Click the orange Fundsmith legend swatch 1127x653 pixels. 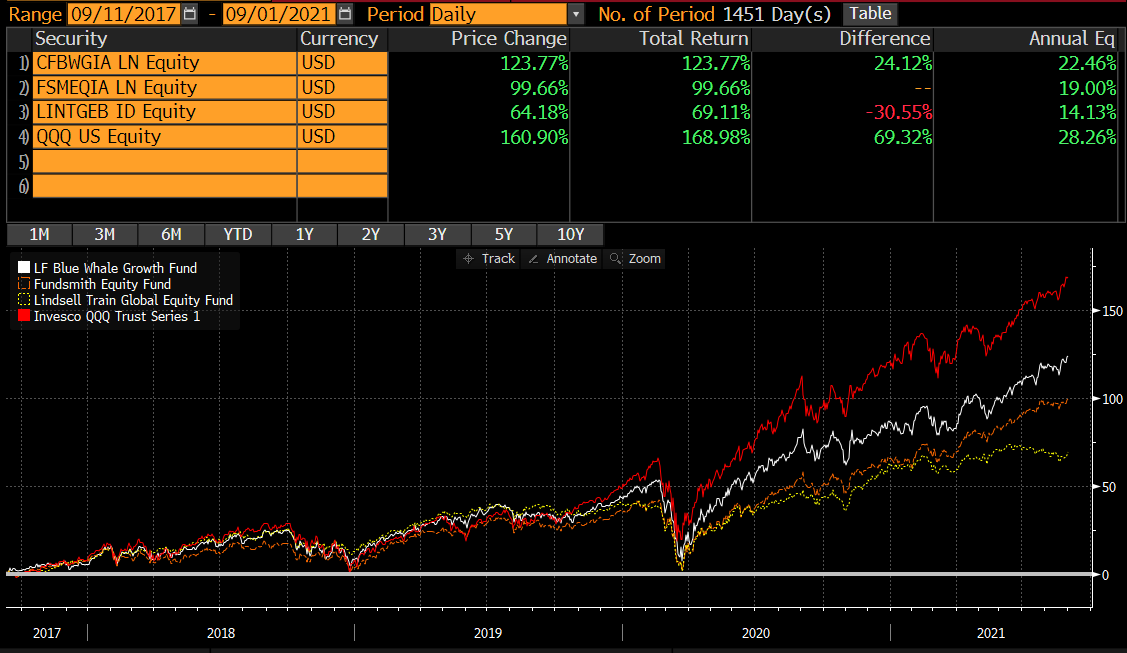pos(24,284)
